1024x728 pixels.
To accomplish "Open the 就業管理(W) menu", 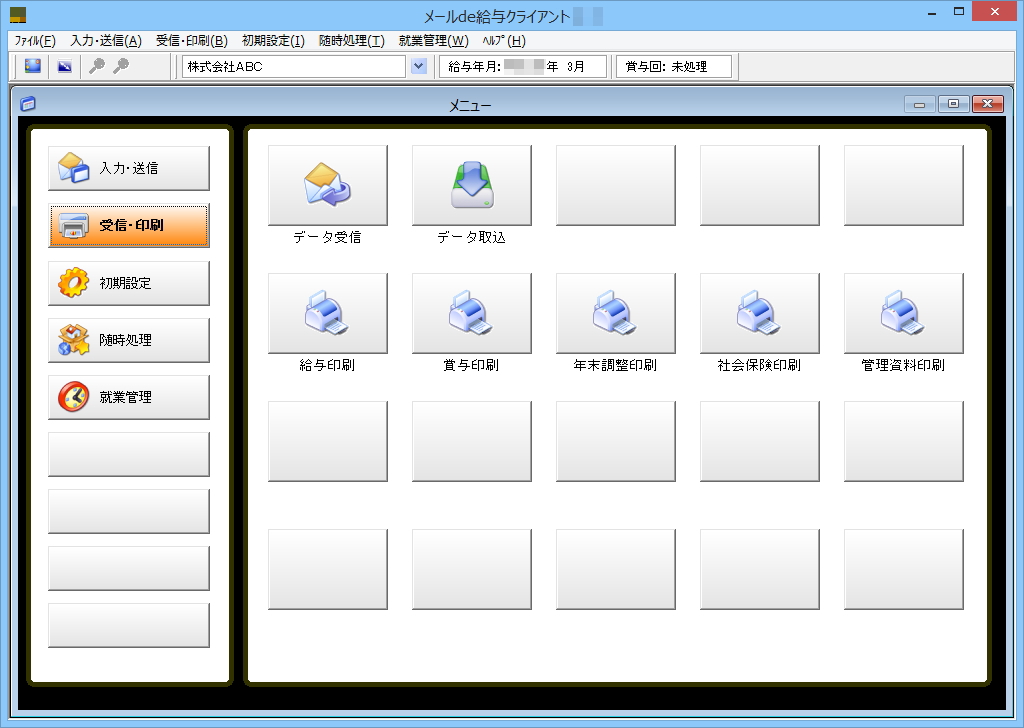I will pyautogui.click(x=434, y=41).
